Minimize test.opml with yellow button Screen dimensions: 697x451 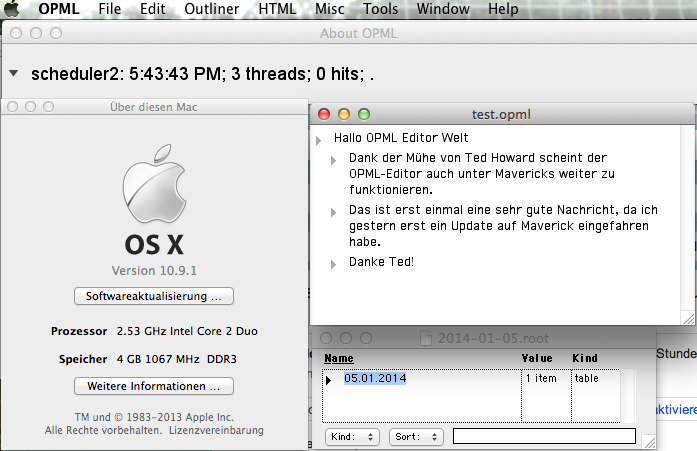coord(344,114)
